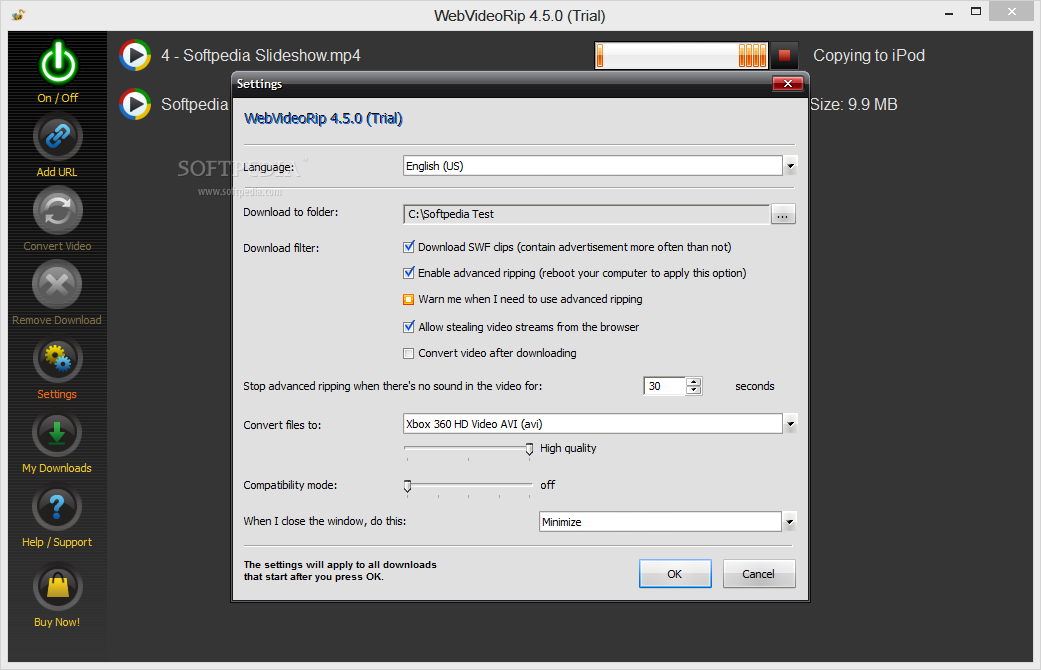This screenshot has width=1041, height=670.
Task: Click OK to apply settings
Action: (x=675, y=574)
